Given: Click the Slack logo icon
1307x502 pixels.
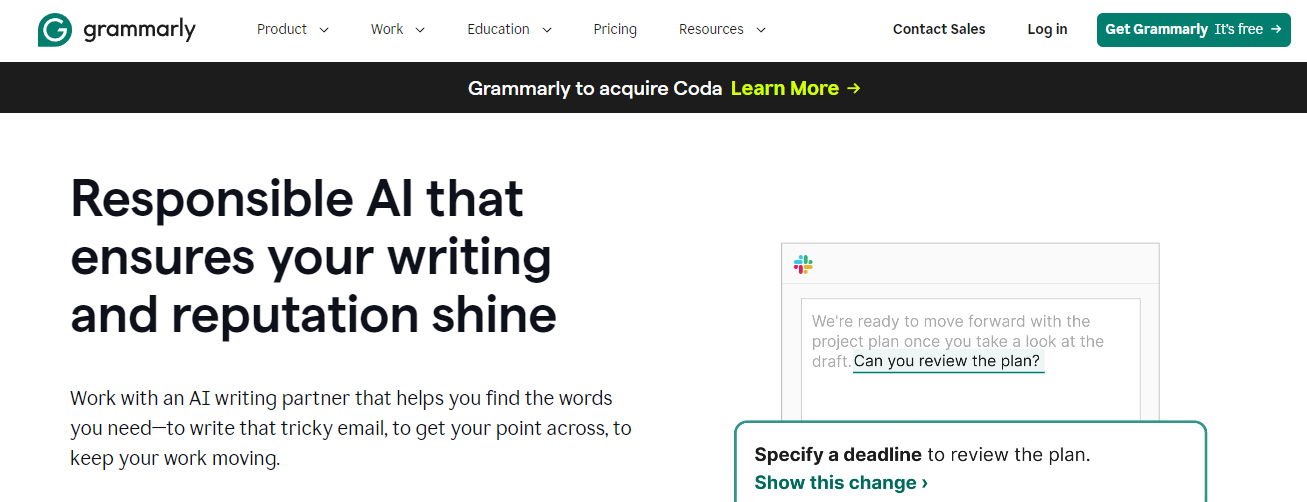Looking at the screenshot, I should point(803,264).
